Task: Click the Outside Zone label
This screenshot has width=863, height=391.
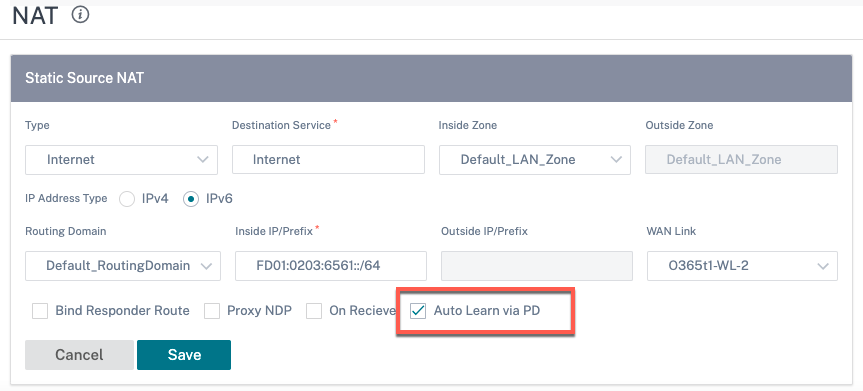Action: pyautogui.click(x=679, y=126)
